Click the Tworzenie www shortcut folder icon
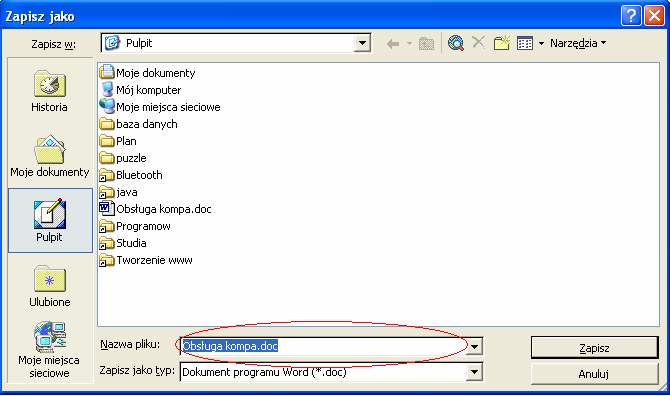The height and width of the screenshot is (396, 670). coord(107,260)
